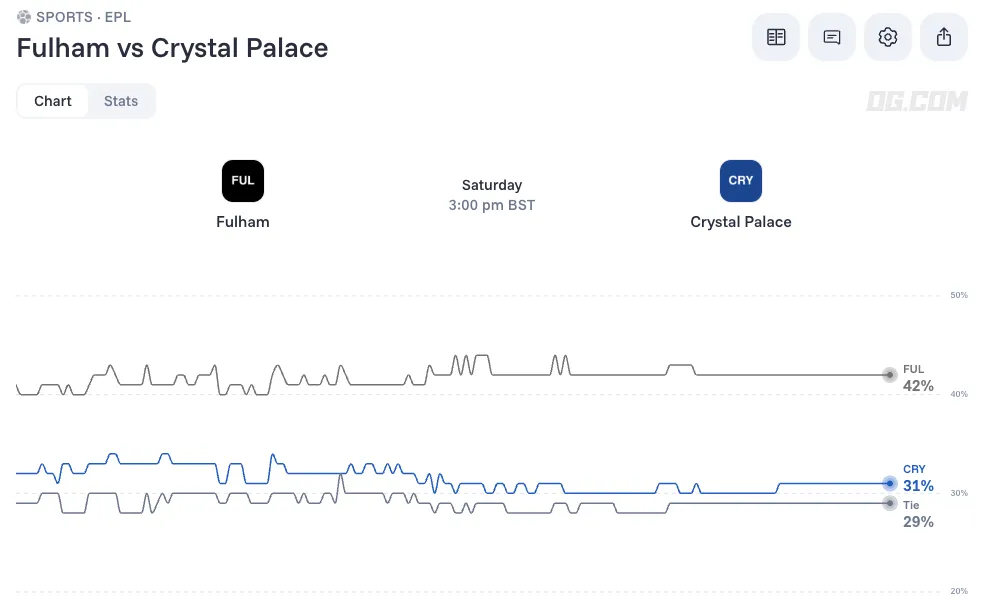Click the sports soccer ball icon
The width and height of the screenshot is (988, 604).
24,17
